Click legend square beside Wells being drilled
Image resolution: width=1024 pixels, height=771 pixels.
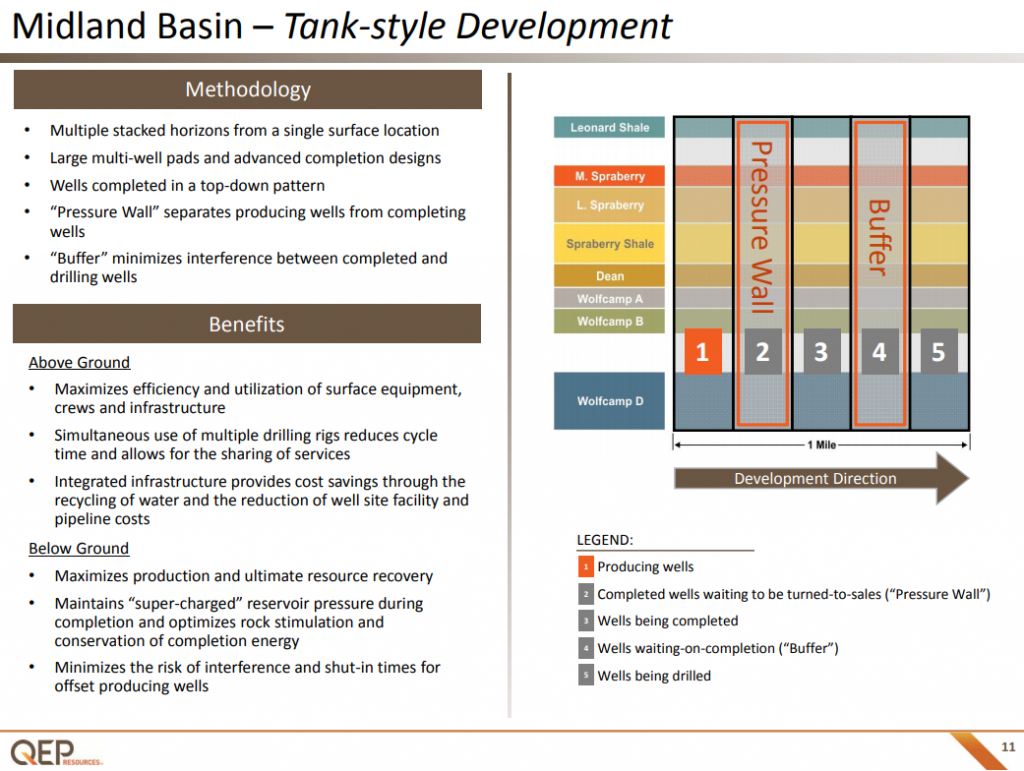click(x=585, y=676)
